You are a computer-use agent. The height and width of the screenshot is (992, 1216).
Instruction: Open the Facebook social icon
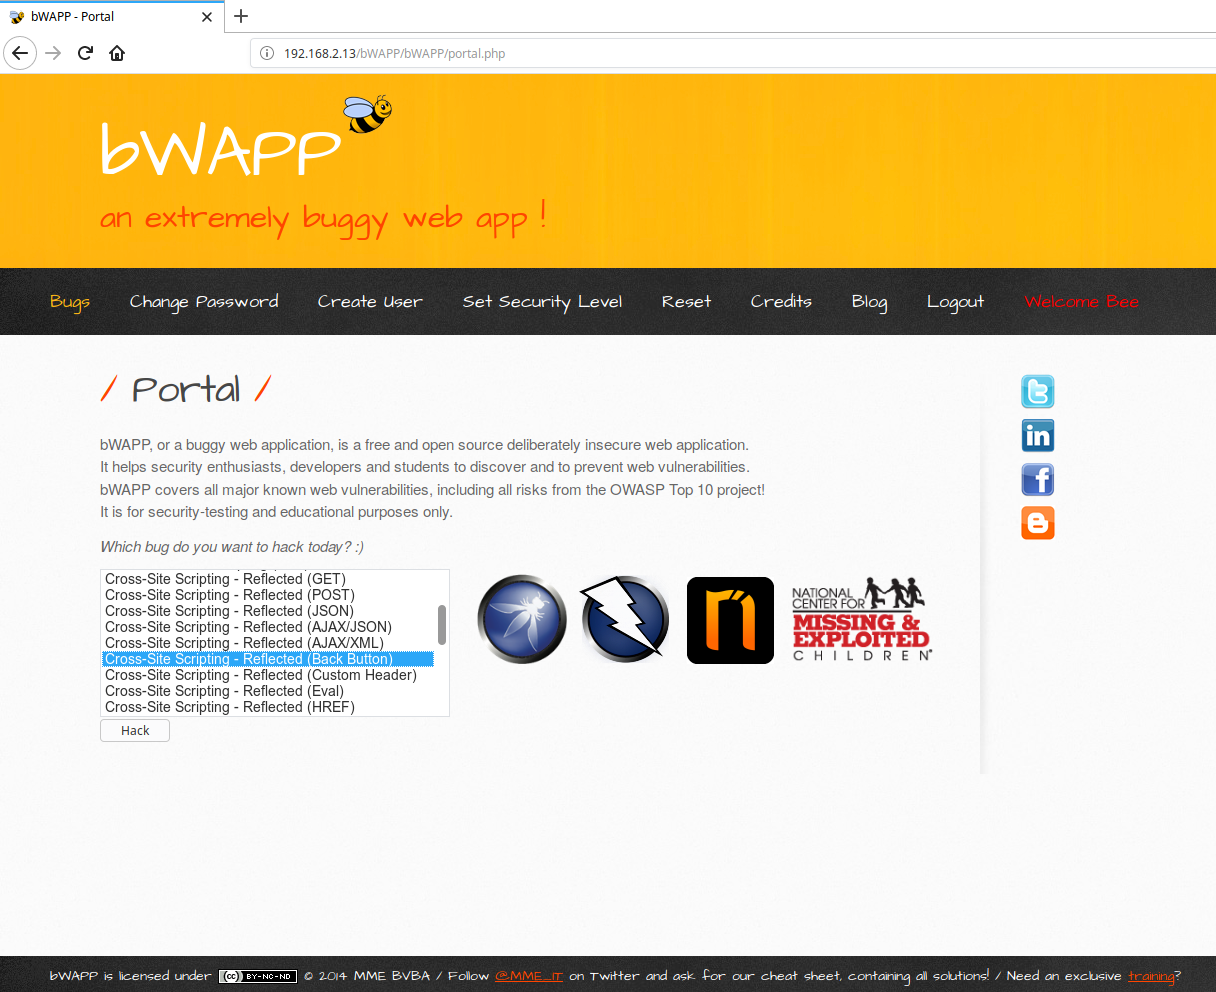coord(1038,479)
